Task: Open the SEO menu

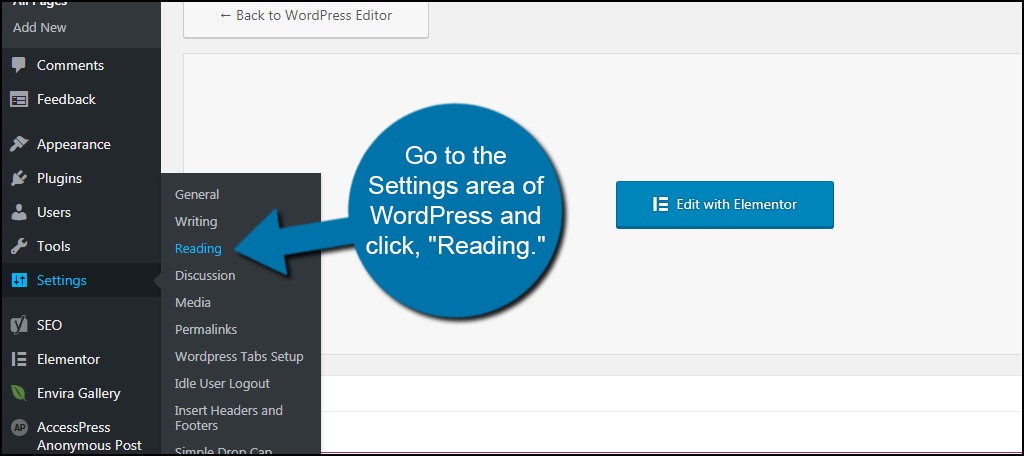Action: (80, 325)
